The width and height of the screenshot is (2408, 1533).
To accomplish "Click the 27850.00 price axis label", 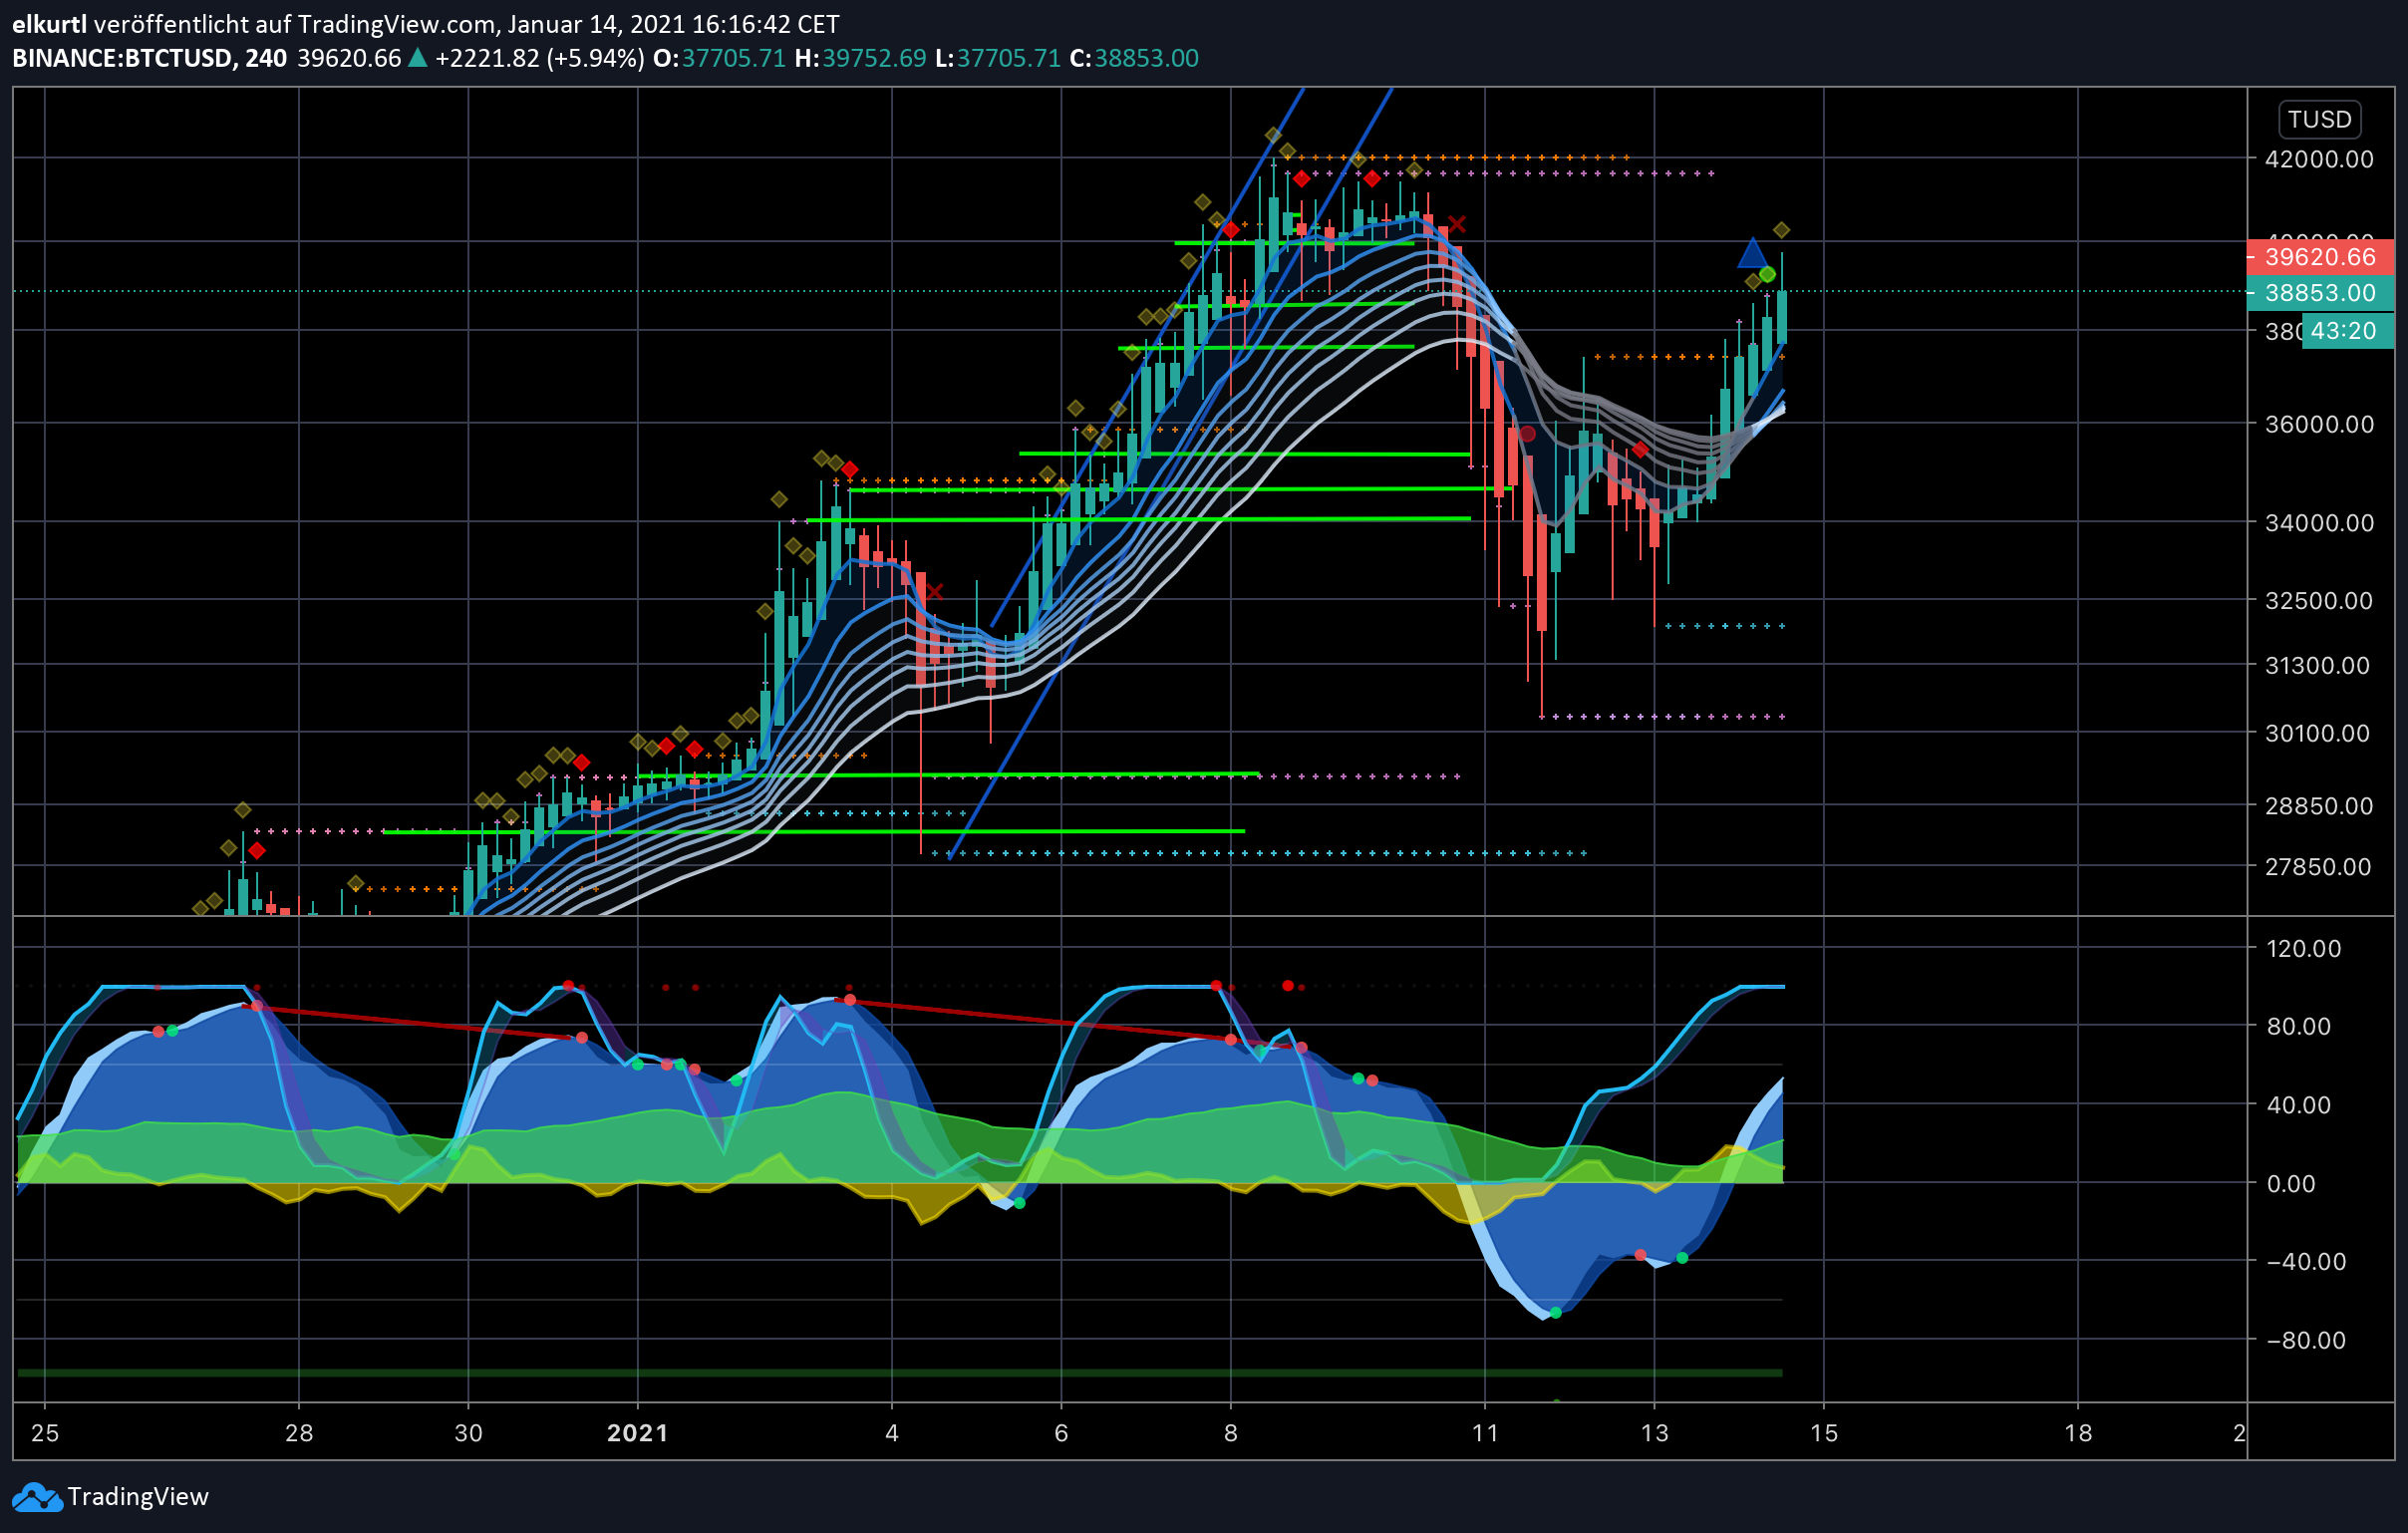I will tap(2318, 867).
